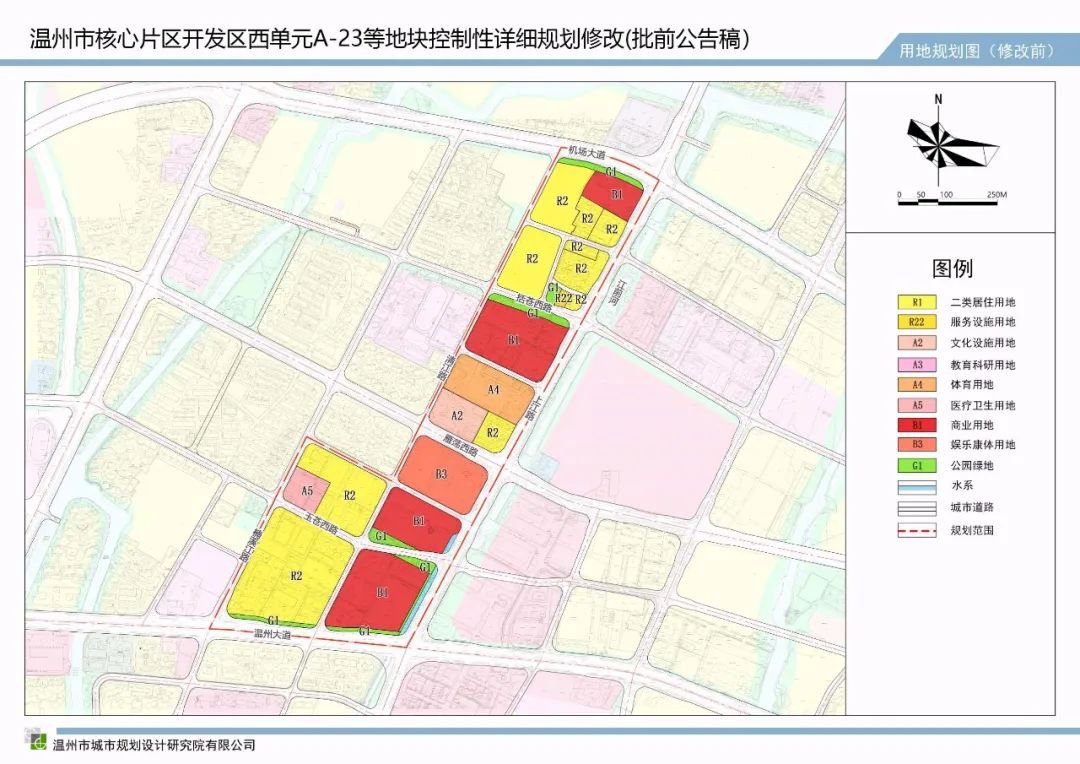
Task: Click the 服务设施用地 legend label
Action: (983, 322)
